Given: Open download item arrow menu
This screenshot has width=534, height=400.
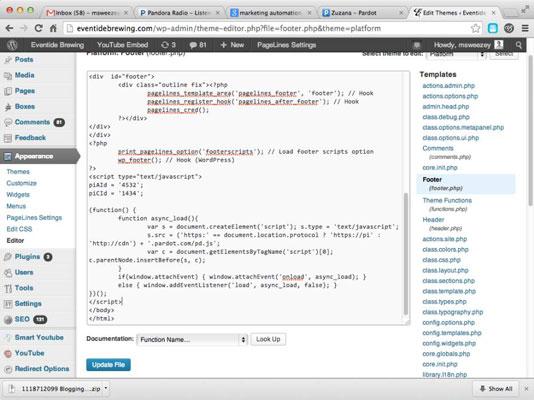Looking at the screenshot, I should [x=106, y=388].
